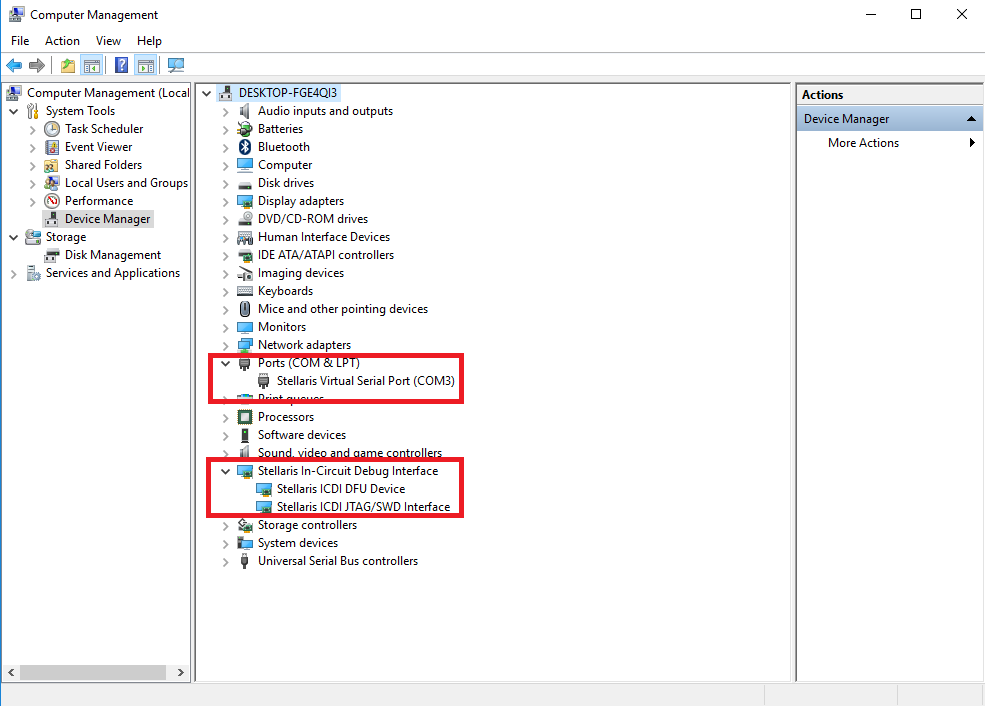The image size is (985, 706).
Task: Click the DVD/CD-ROM drives icon
Action: (245, 219)
